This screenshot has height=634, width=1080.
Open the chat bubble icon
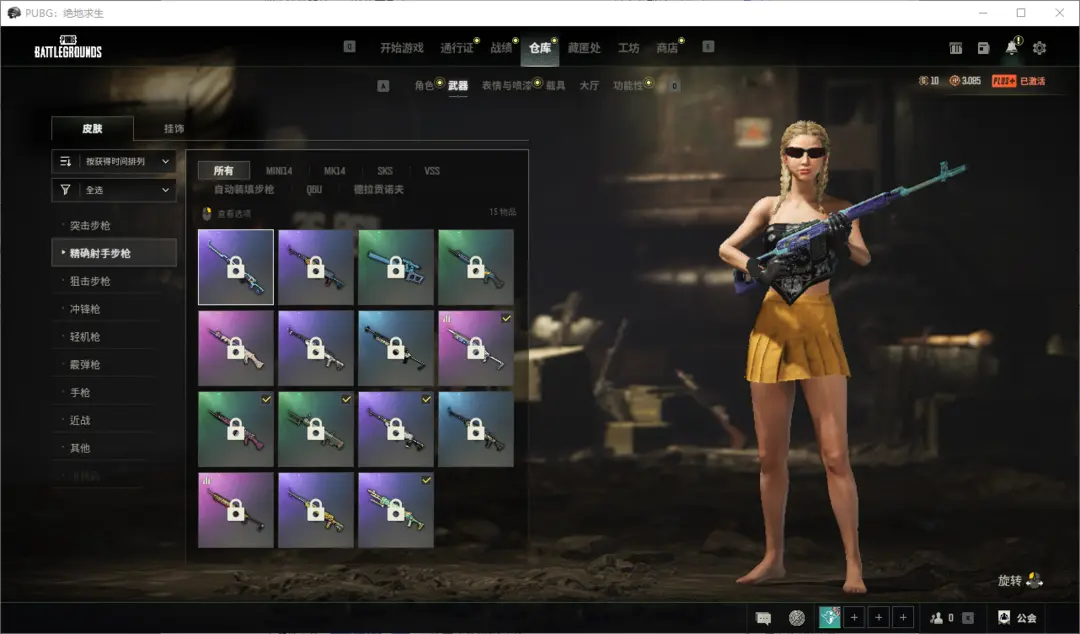click(764, 618)
